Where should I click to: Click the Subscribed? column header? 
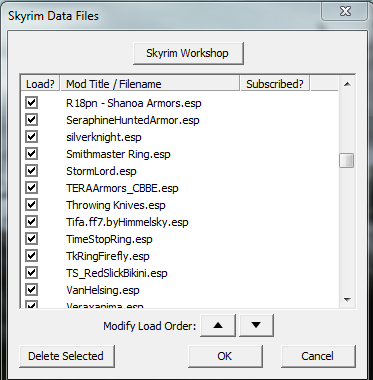pos(275,84)
